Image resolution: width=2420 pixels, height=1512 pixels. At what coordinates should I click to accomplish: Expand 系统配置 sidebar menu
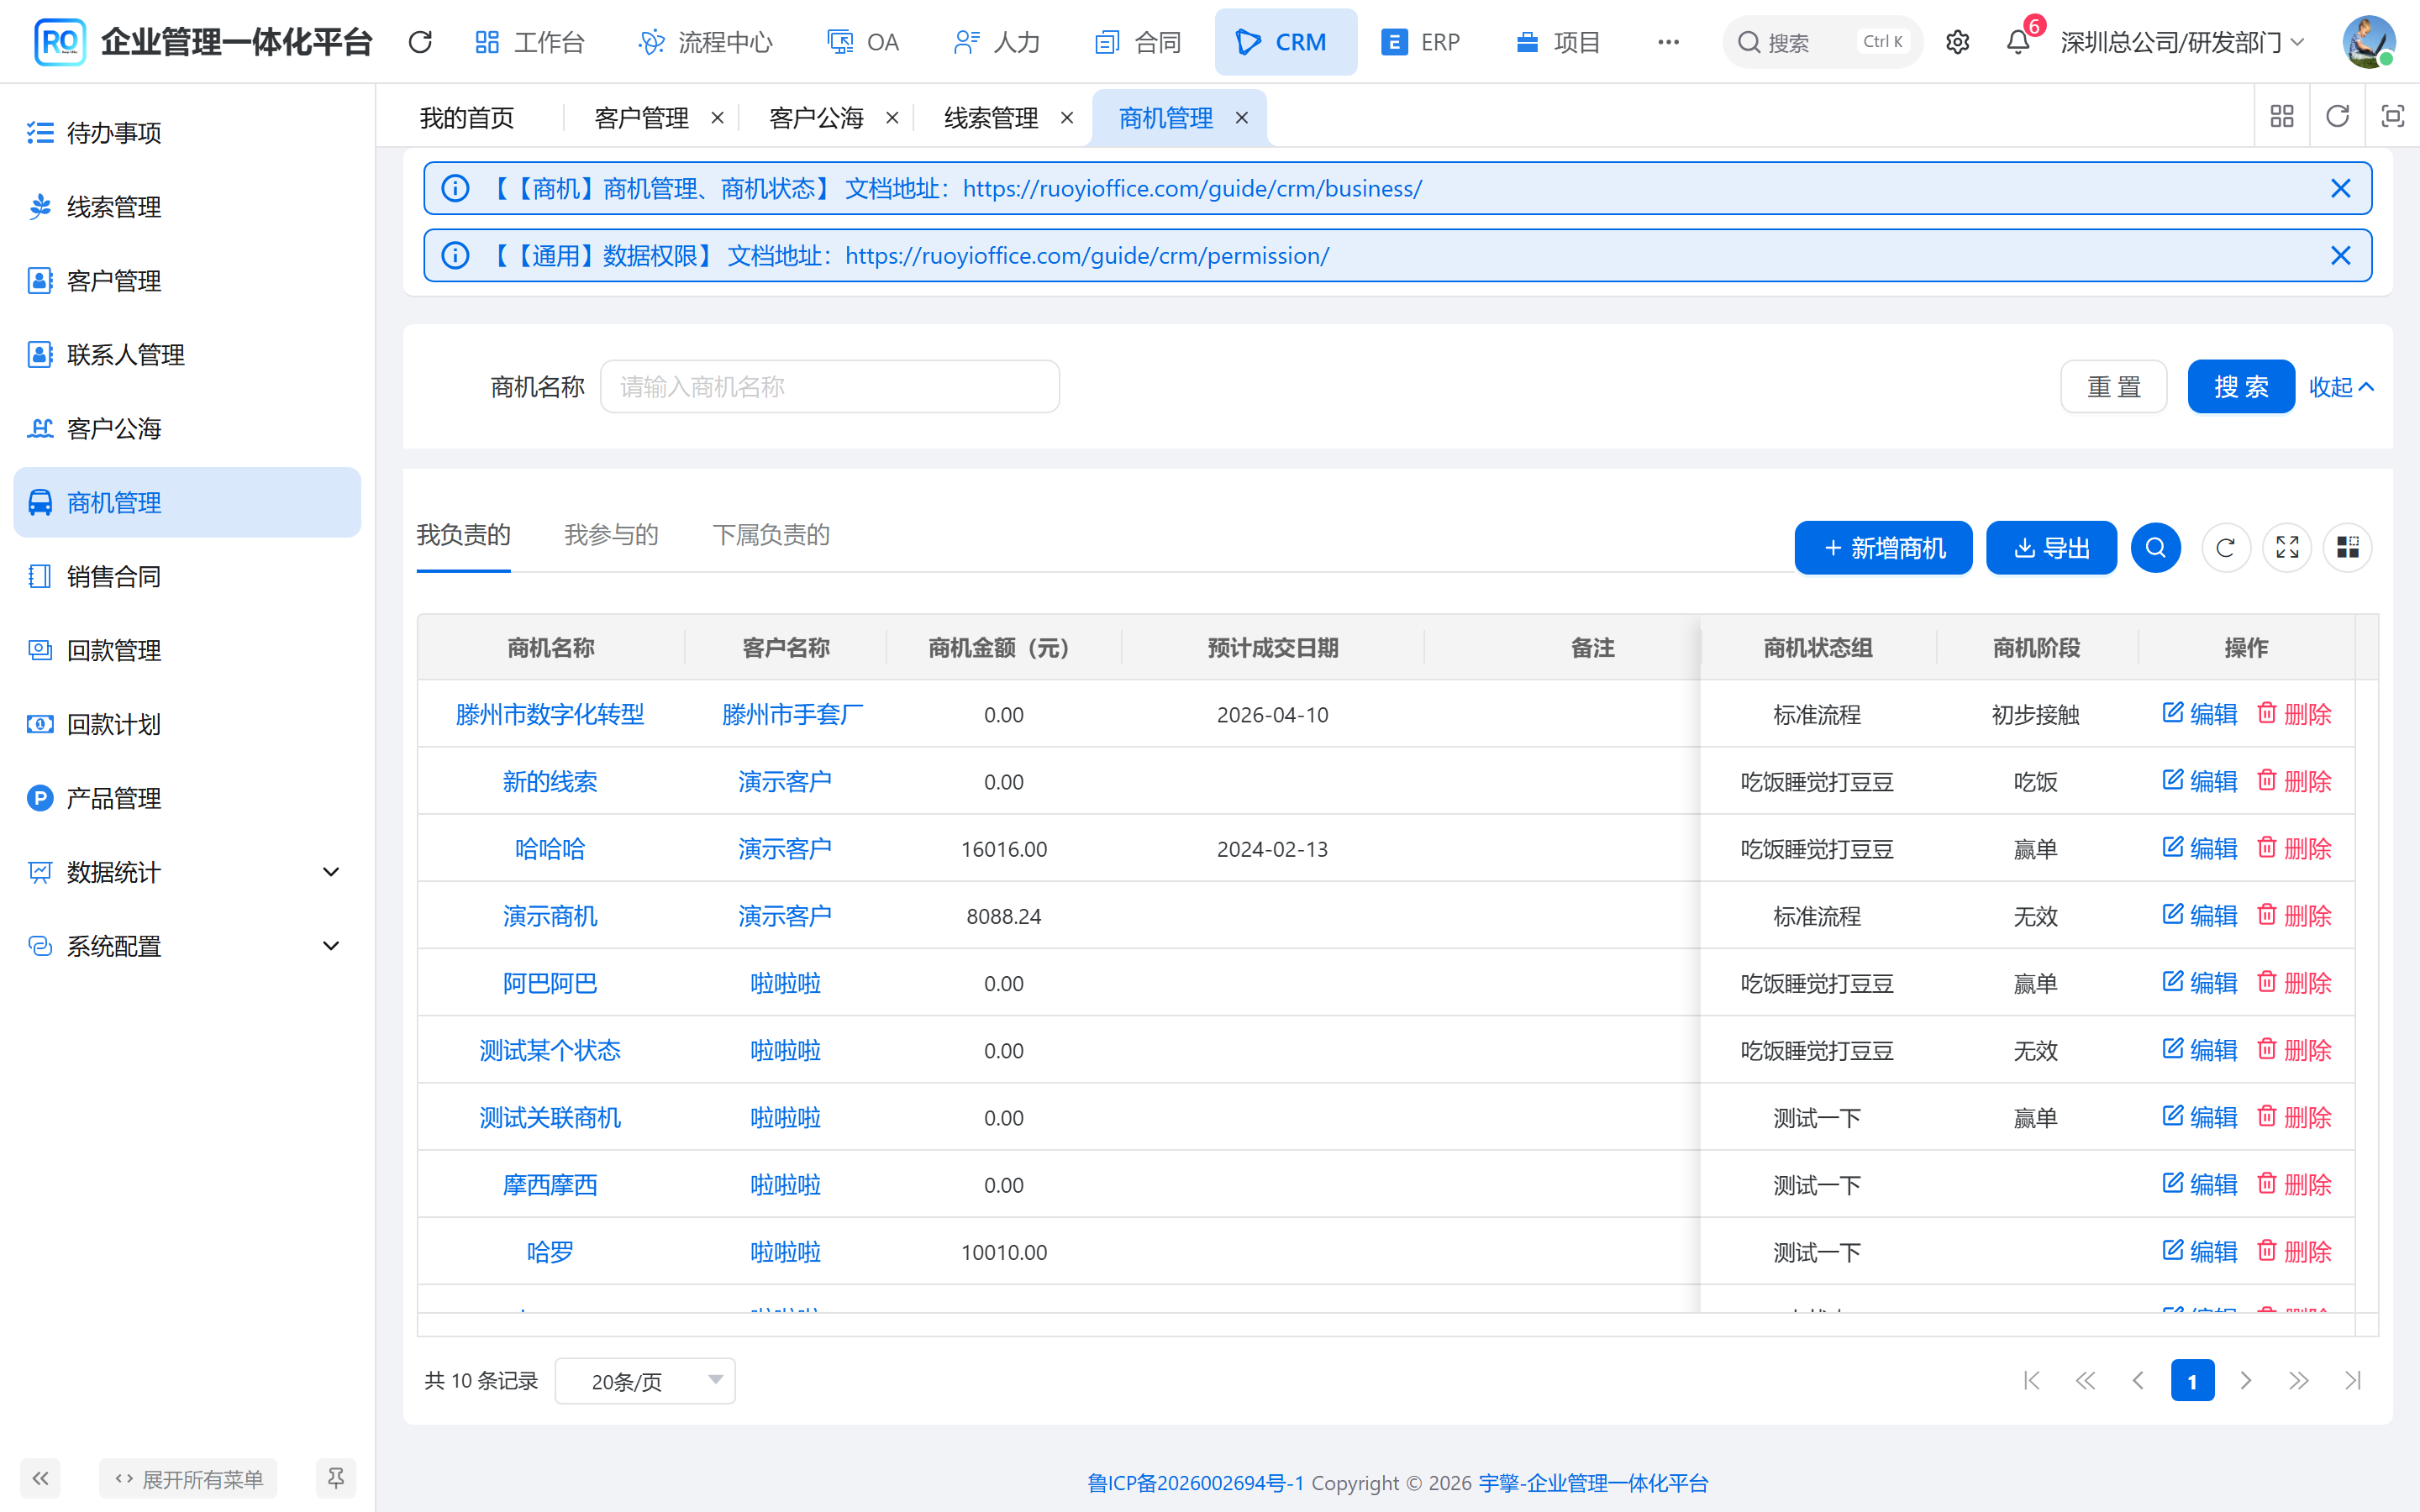187,946
